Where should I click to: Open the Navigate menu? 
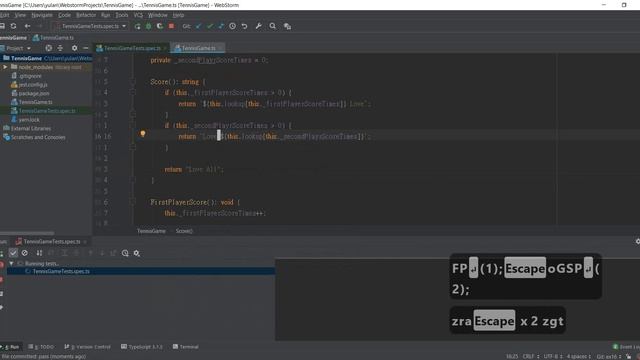click(x=42, y=15)
